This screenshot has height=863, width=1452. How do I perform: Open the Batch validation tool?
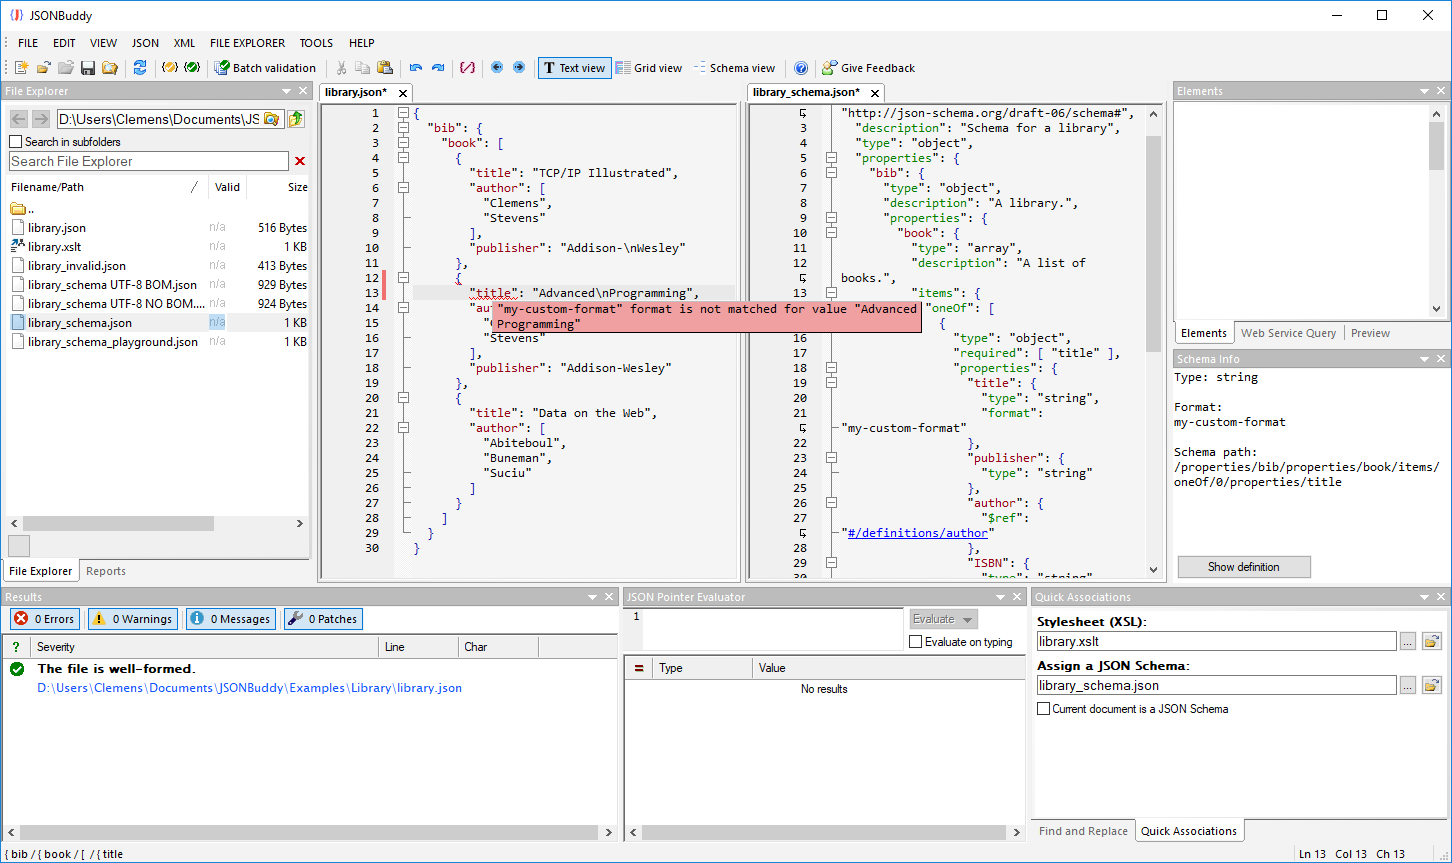pos(265,68)
